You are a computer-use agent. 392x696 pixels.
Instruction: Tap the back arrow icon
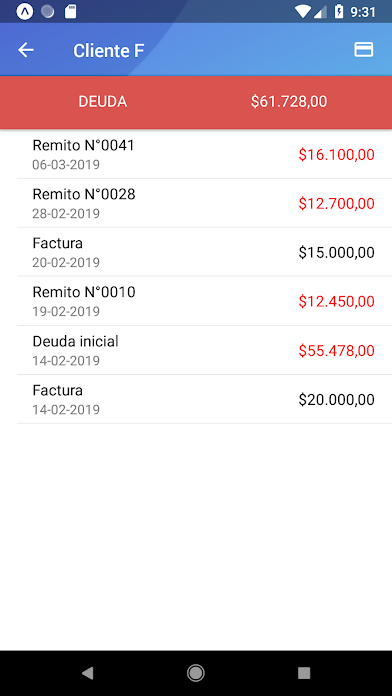click(x=26, y=50)
